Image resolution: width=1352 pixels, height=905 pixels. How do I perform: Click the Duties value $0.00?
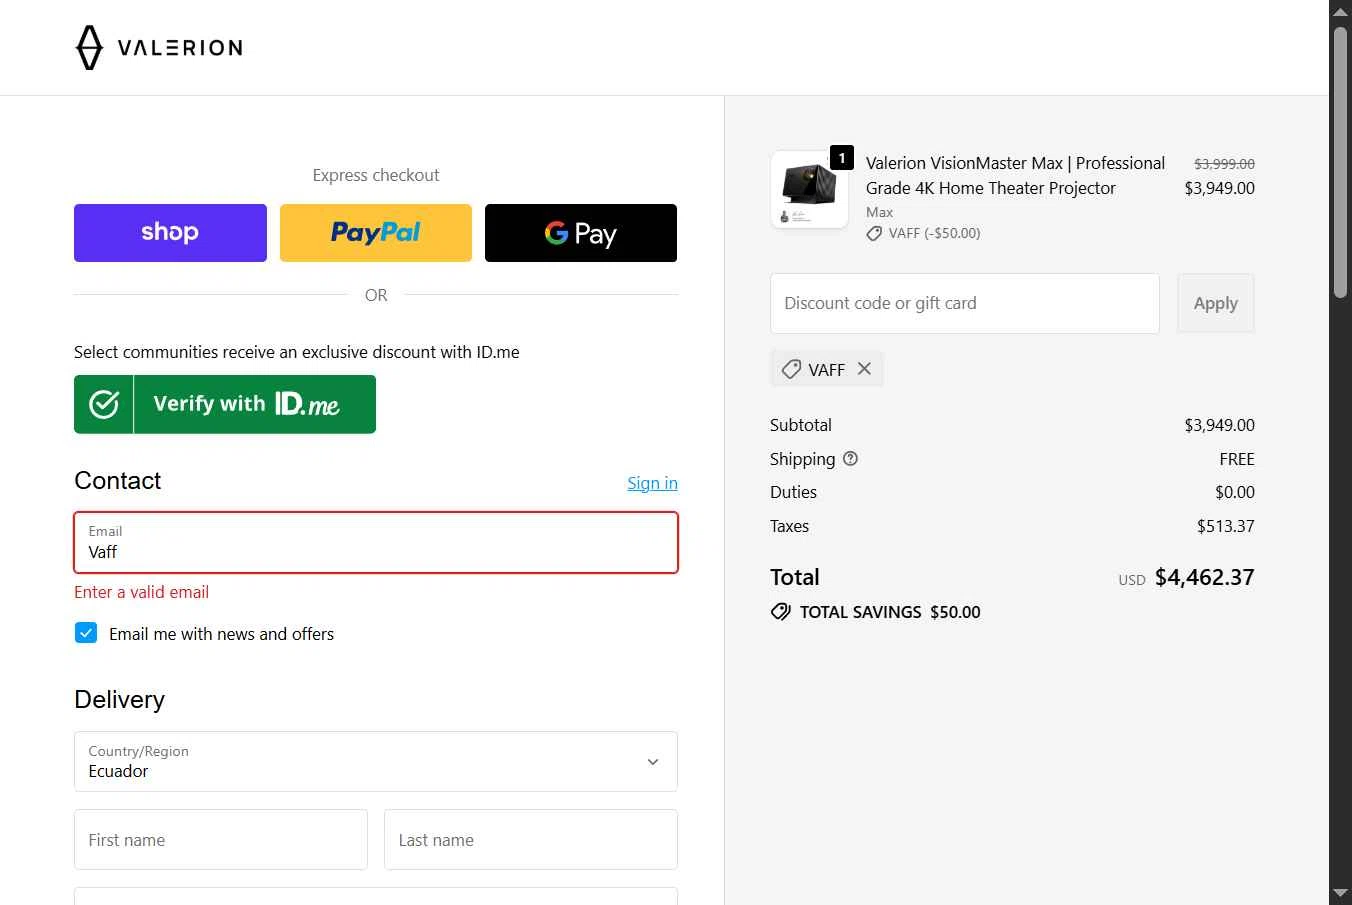tap(1235, 492)
